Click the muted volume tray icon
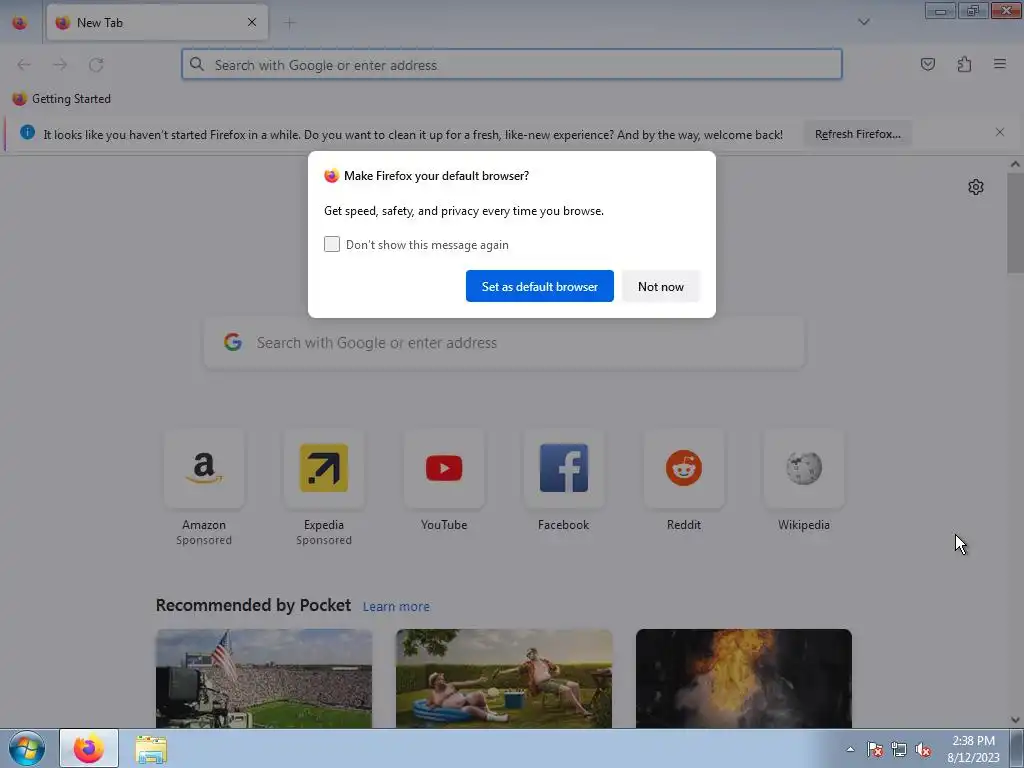Image resolution: width=1024 pixels, height=768 pixels. (x=923, y=749)
